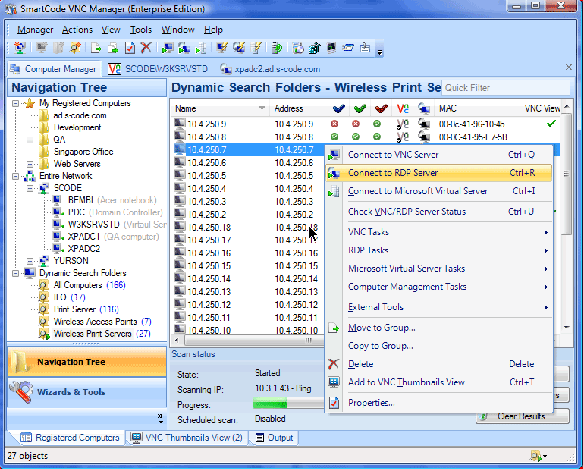Collapse SCODE domain tree node

coord(30,188)
